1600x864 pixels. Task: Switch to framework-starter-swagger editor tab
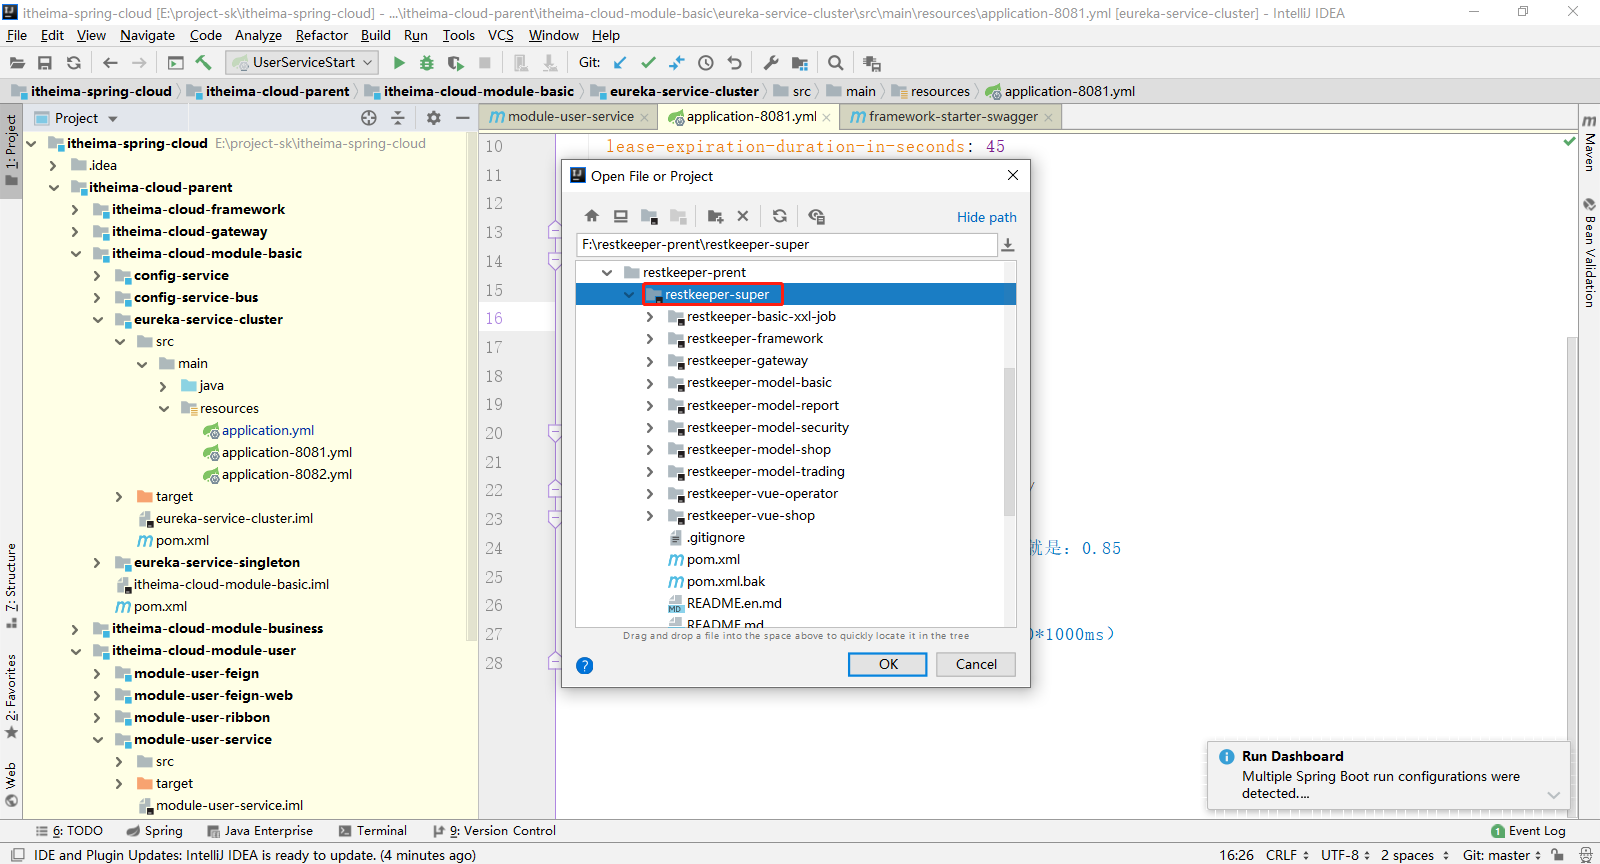952,117
